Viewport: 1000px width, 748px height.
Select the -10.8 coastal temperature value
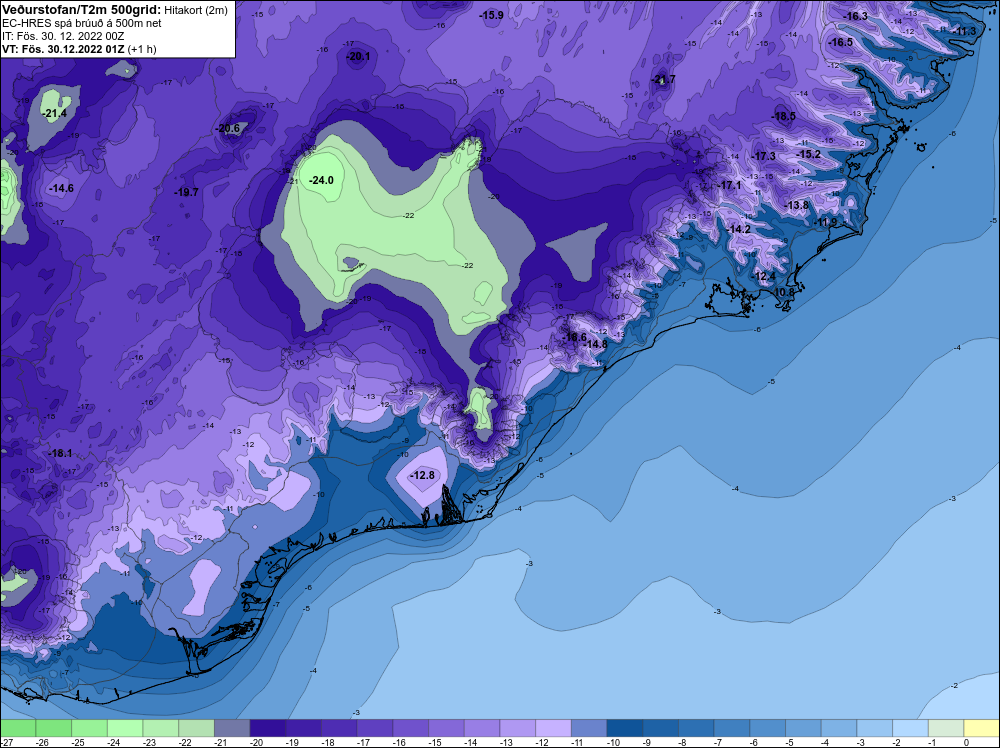(x=783, y=292)
